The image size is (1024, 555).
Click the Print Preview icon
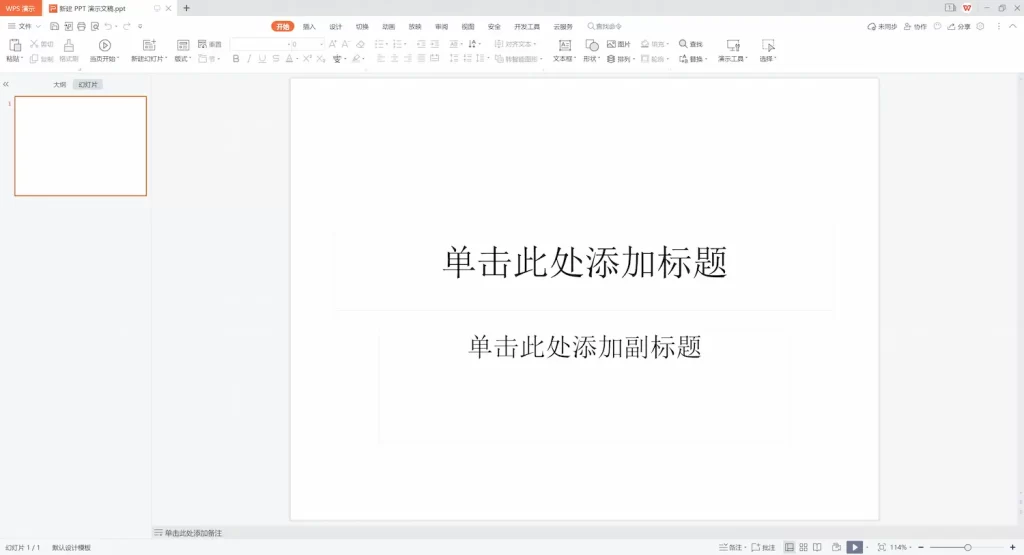95,26
